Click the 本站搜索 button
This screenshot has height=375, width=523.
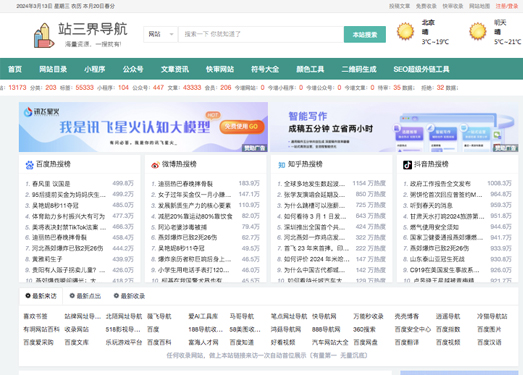tap(365, 34)
